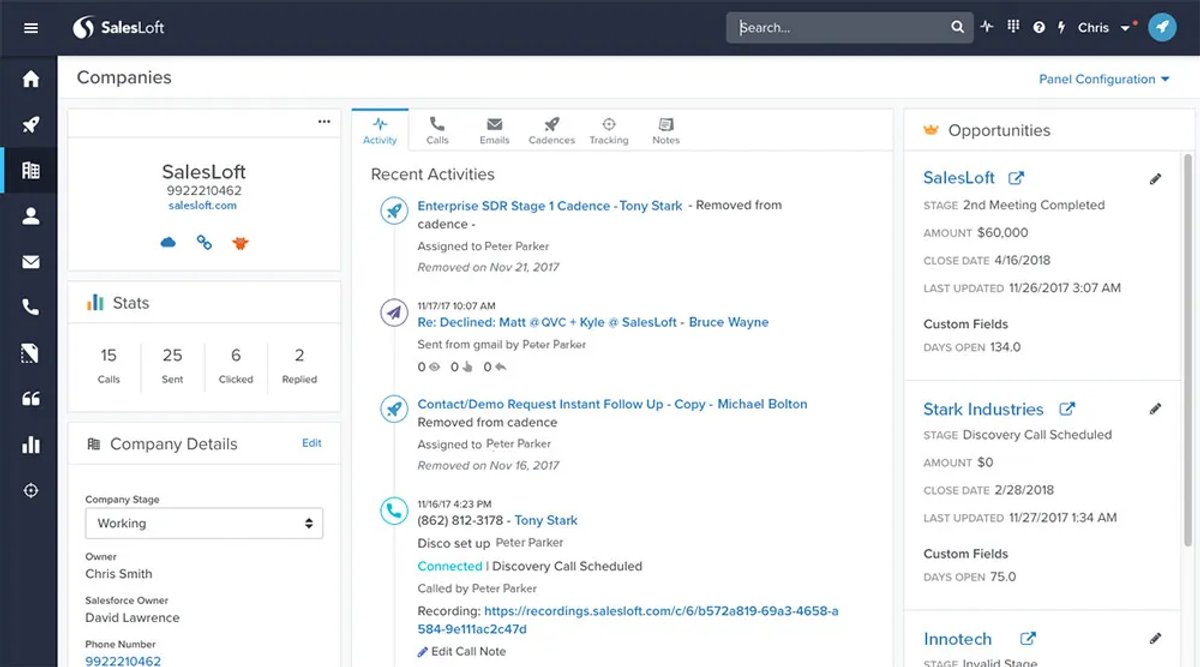
Task: Switch to the Activity tab
Action: click(380, 130)
